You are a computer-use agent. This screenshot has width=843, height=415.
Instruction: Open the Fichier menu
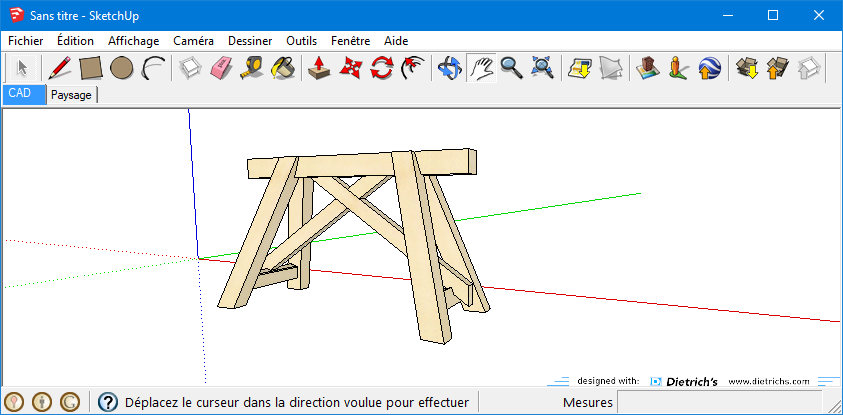26,41
